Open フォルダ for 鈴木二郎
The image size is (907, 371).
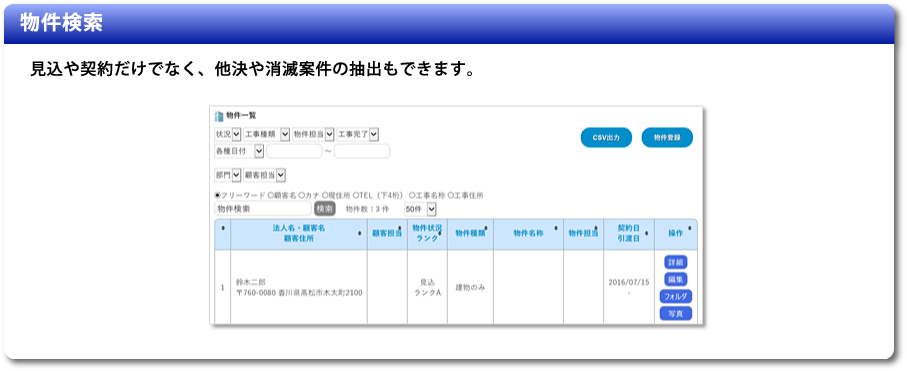(x=676, y=296)
